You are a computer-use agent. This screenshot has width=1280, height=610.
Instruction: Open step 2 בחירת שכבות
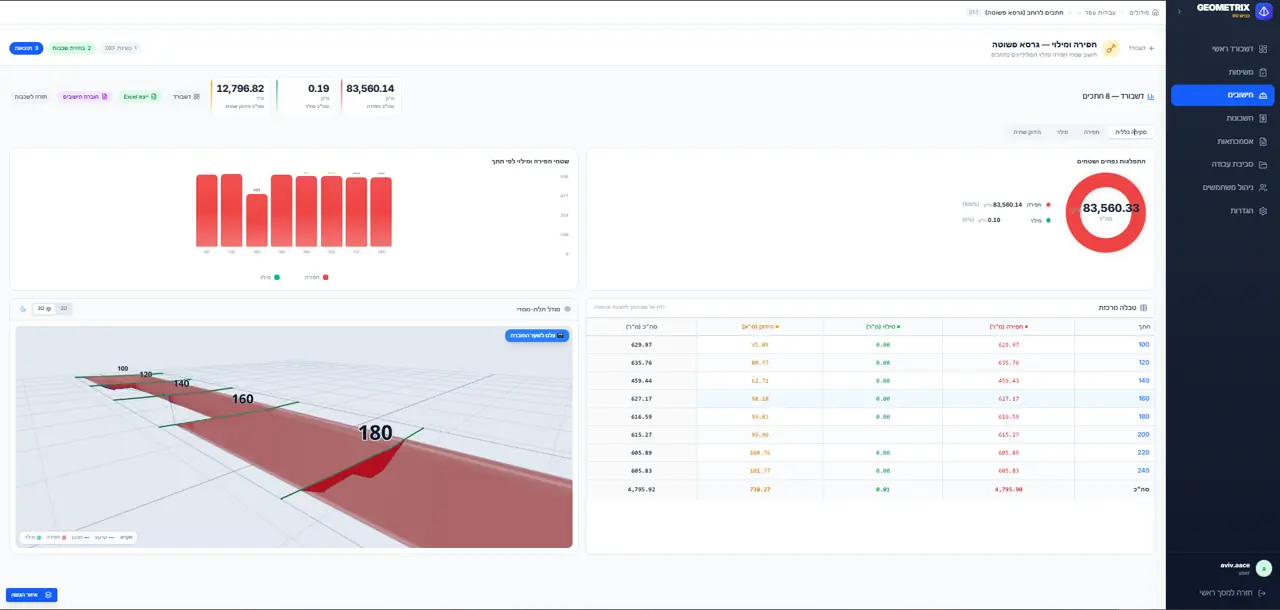[x=71, y=48]
